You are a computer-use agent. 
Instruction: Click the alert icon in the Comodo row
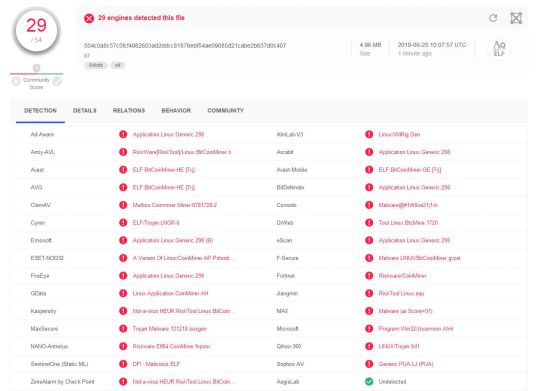click(369, 205)
